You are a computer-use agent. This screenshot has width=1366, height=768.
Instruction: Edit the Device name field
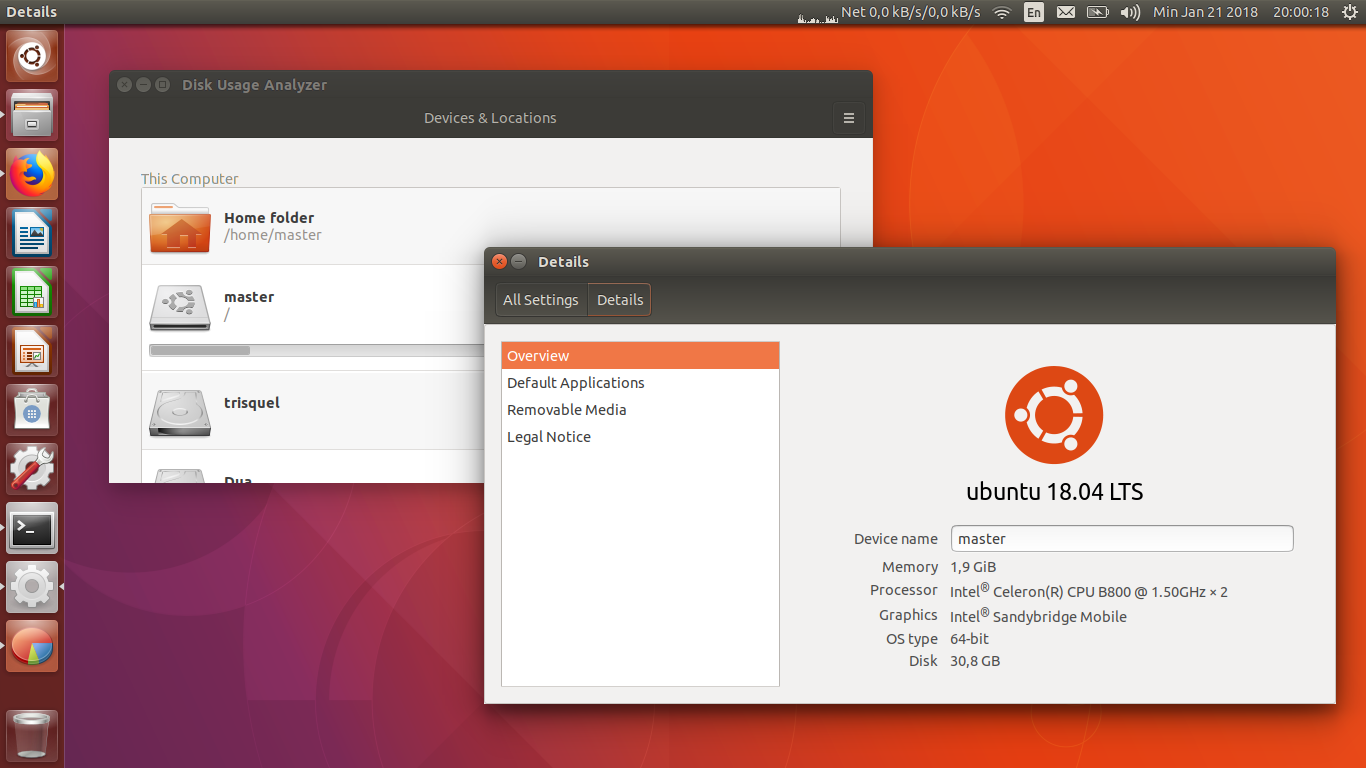pos(1122,538)
